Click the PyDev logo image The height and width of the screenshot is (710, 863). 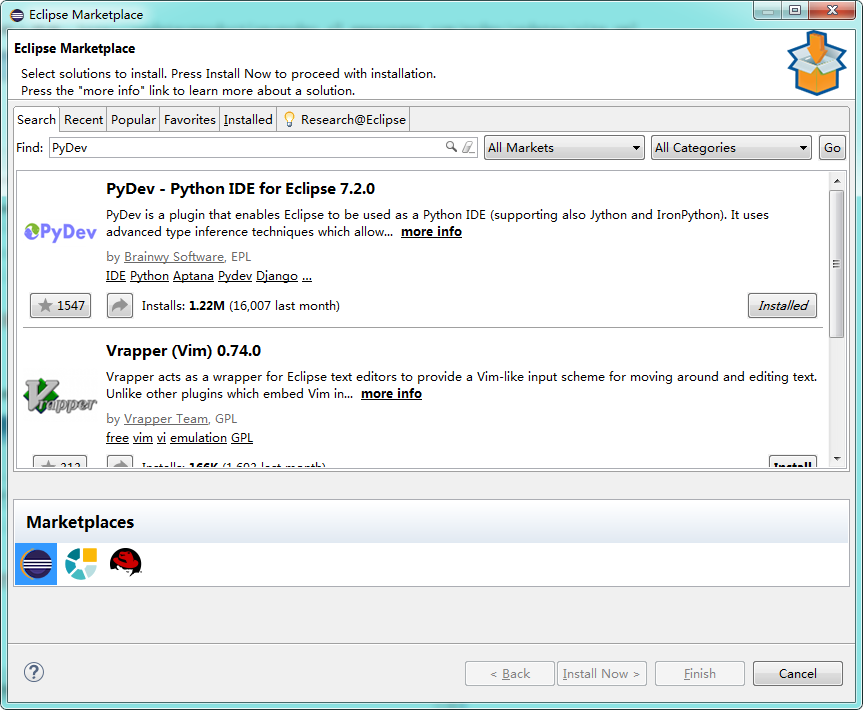coord(61,232)
